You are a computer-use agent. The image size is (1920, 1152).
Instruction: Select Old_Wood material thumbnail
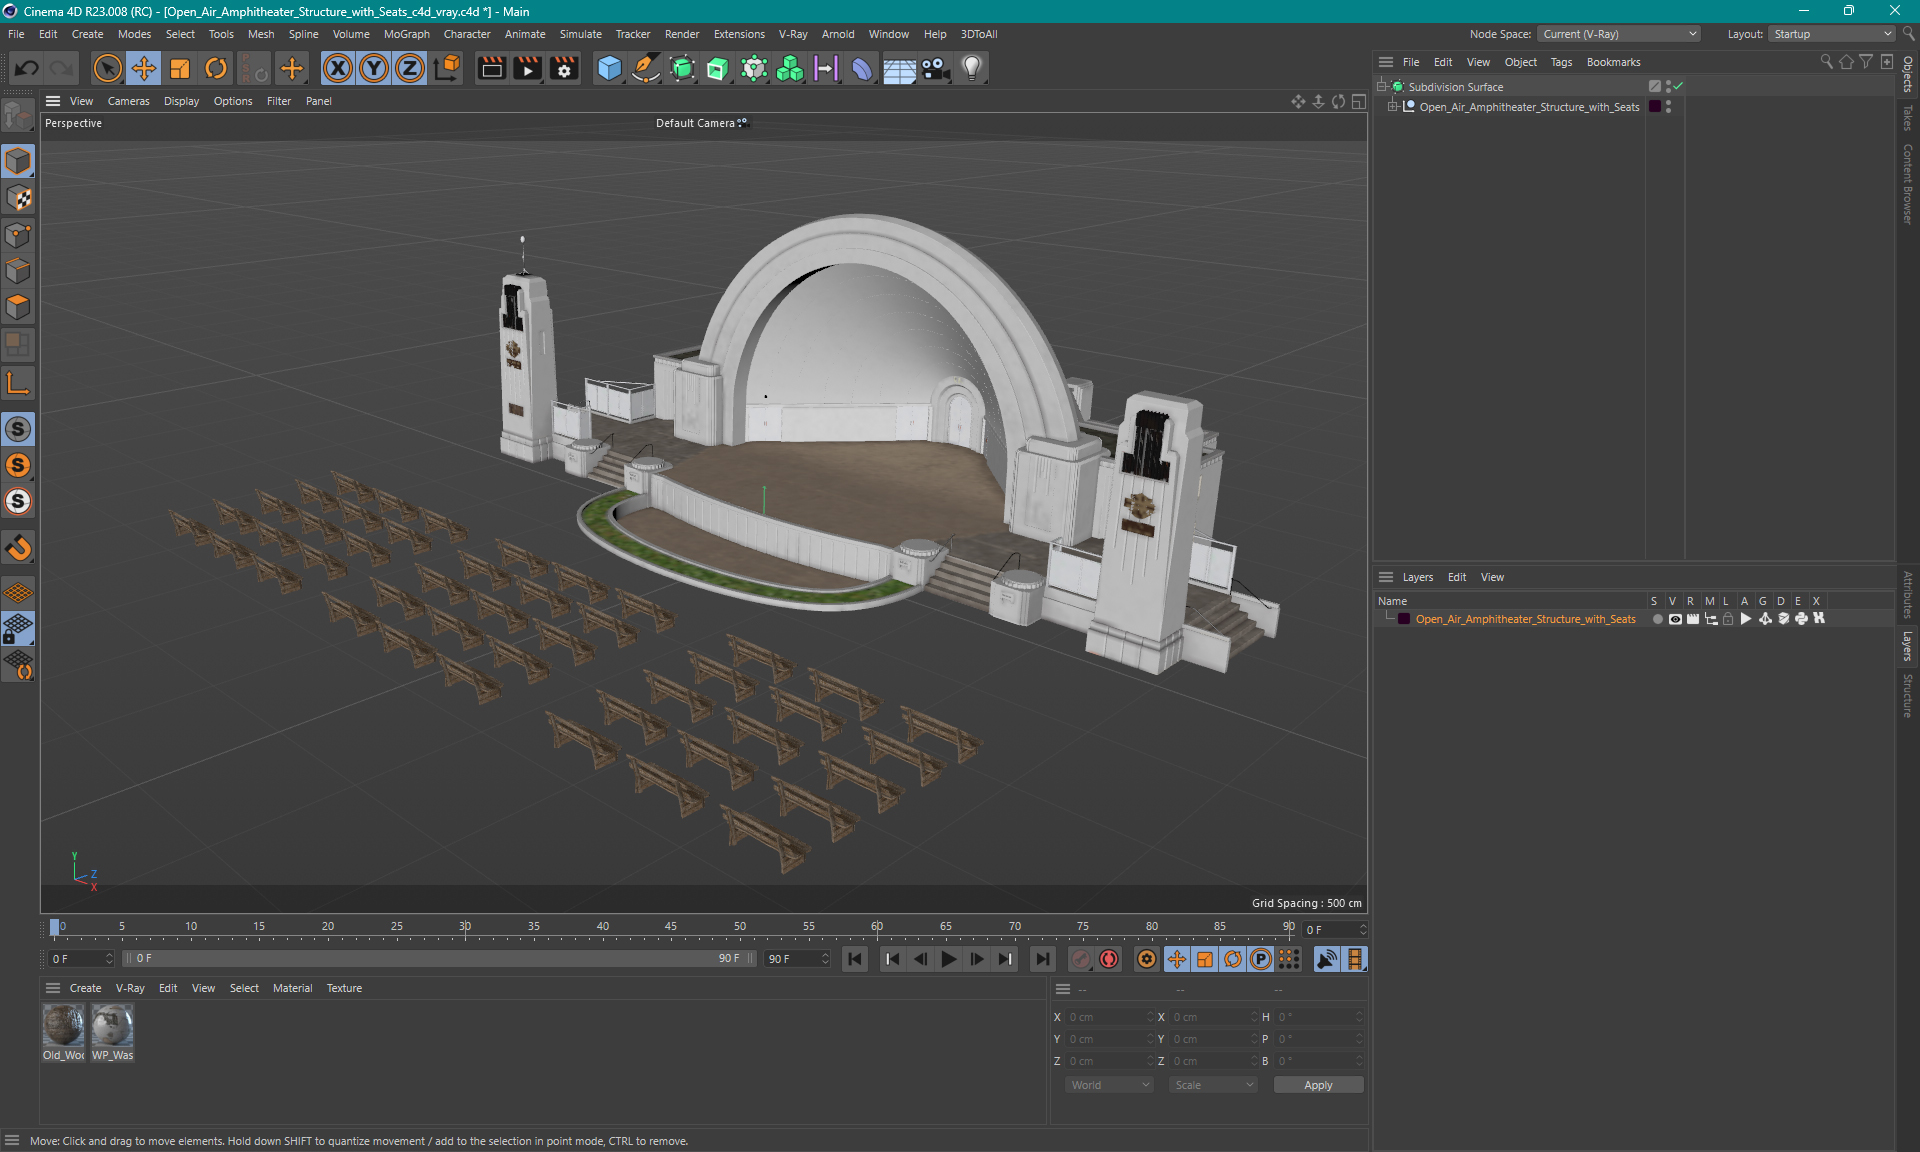click(x=63, y=1027)
